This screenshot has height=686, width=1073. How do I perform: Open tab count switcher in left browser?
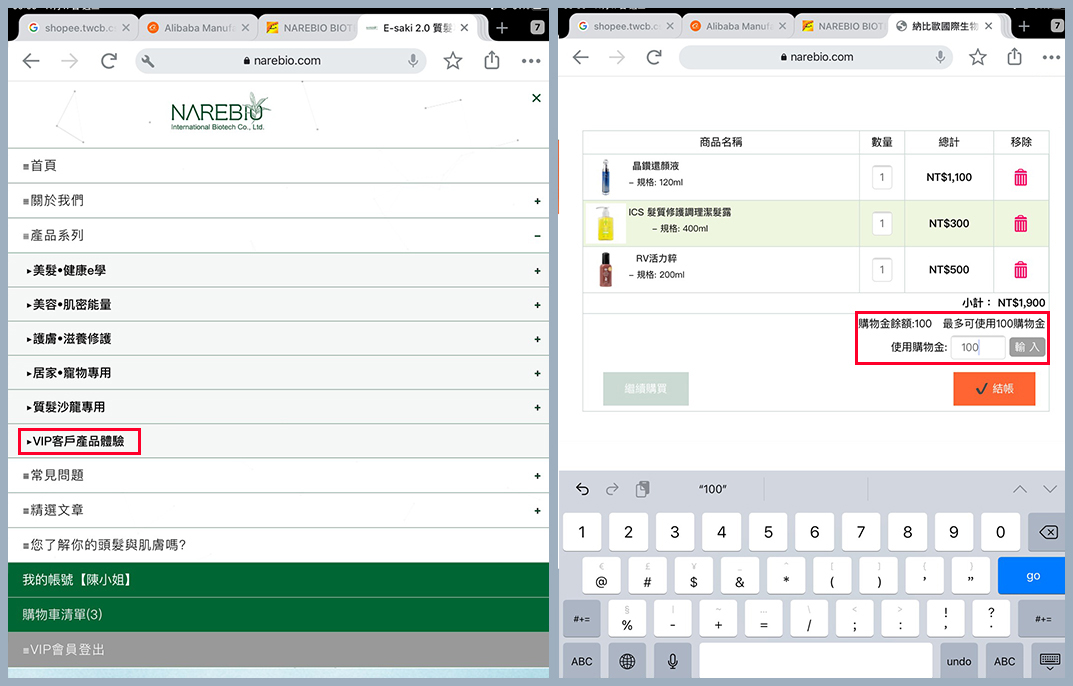pos(537,27)
